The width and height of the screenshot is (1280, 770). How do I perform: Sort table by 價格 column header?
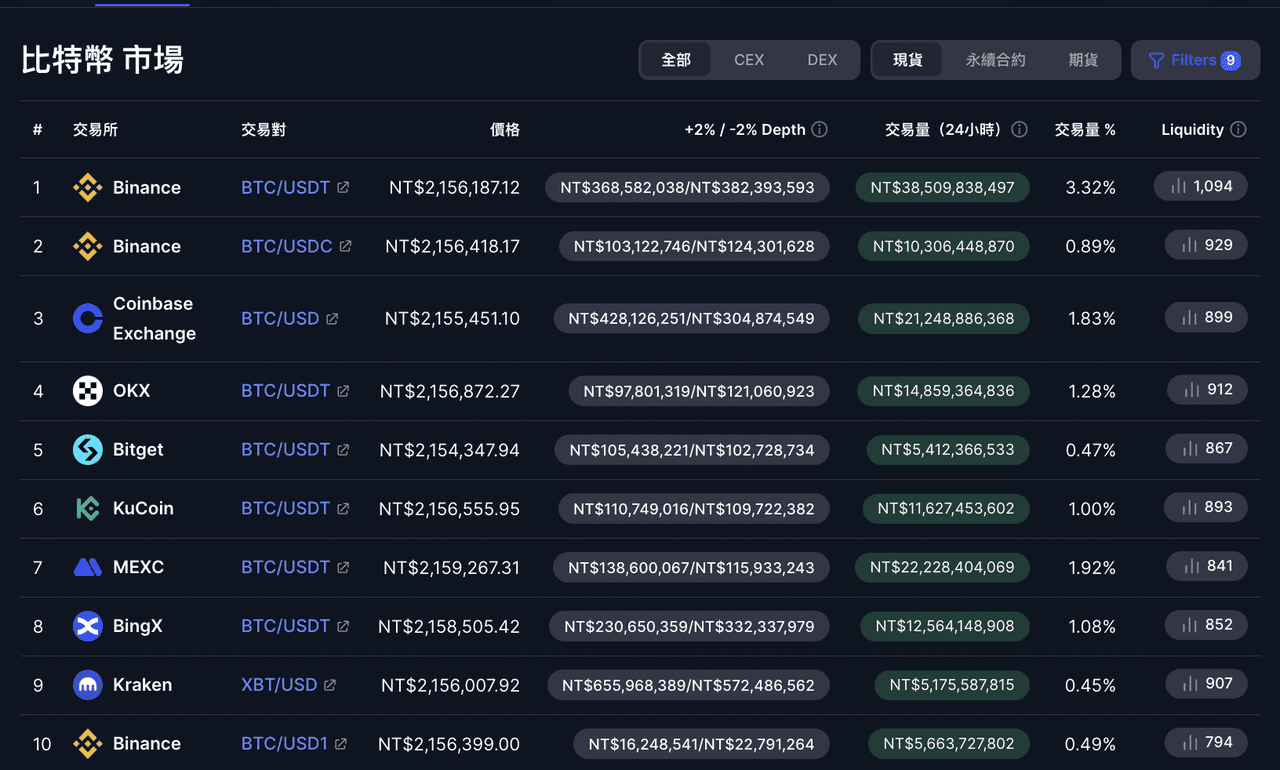point(504,130)
